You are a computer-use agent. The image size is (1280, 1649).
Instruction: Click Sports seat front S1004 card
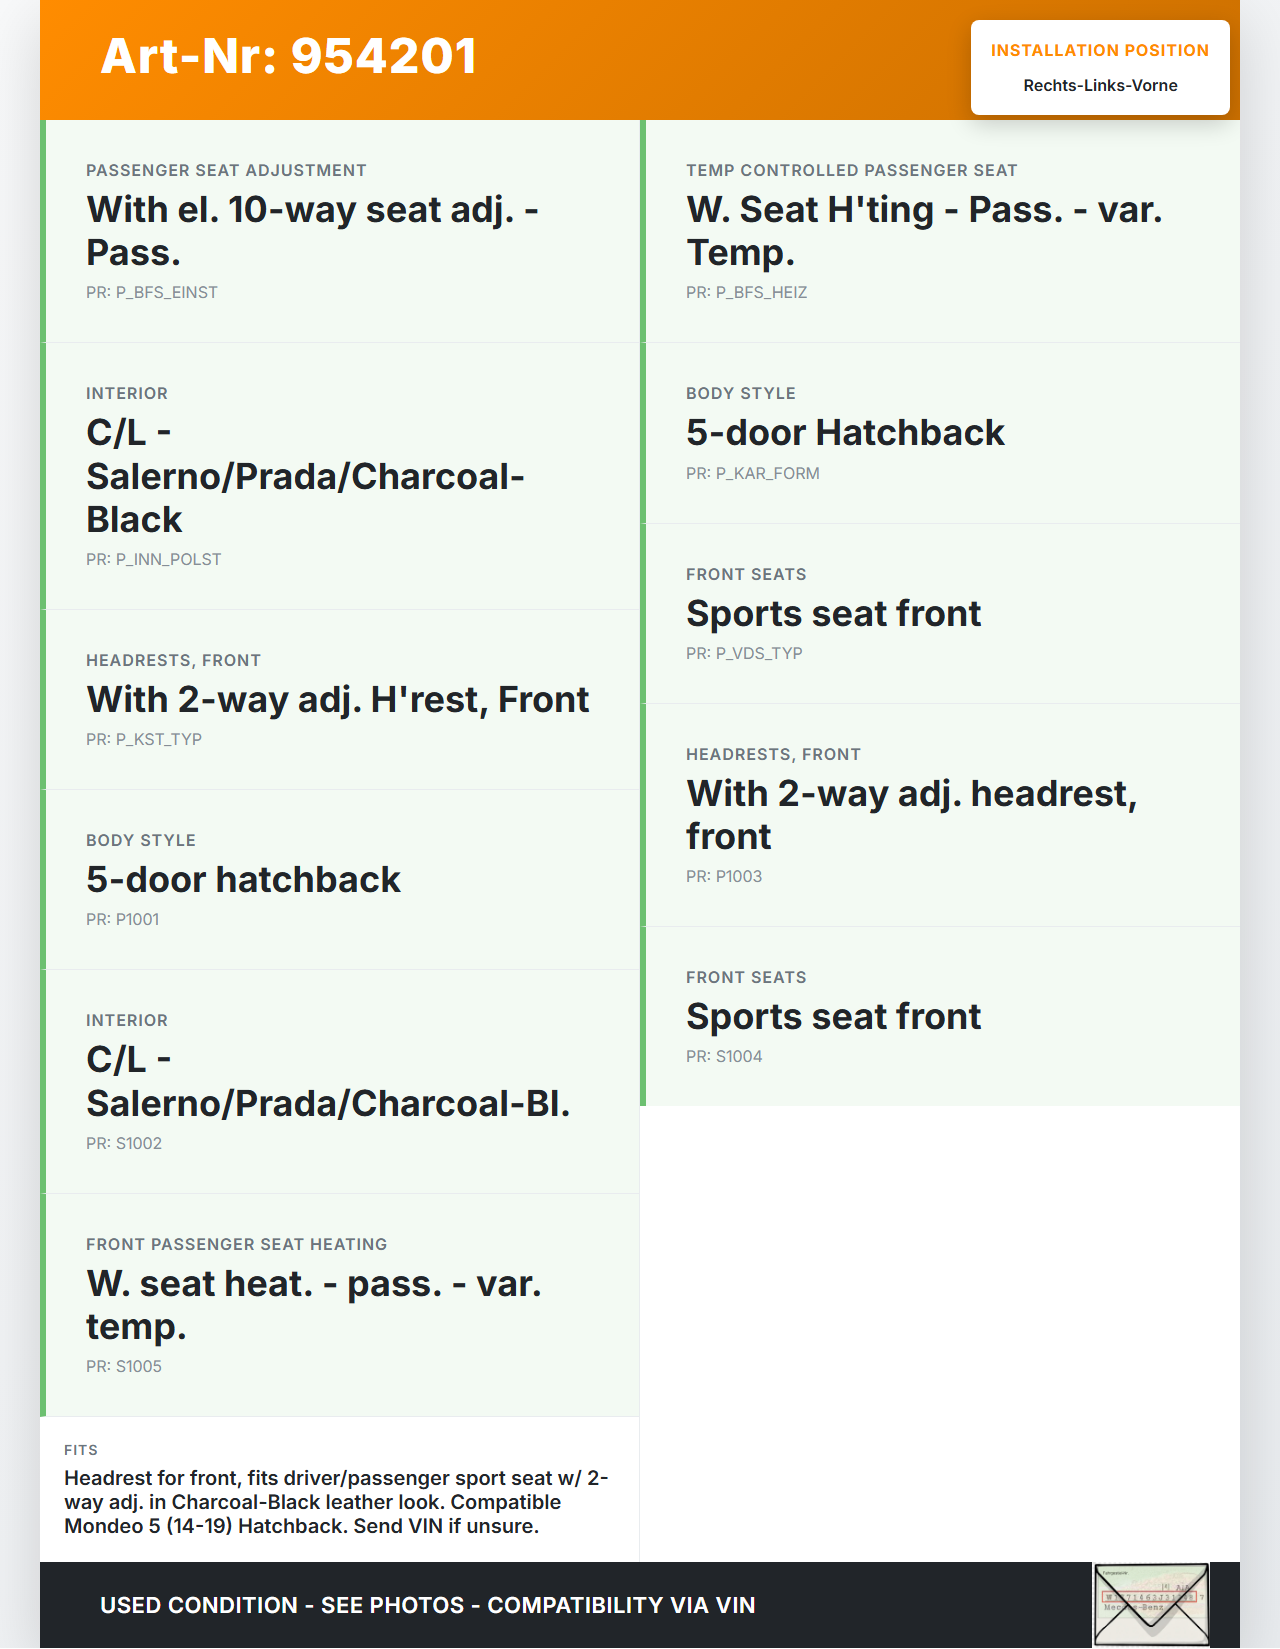coord(940,1016)
